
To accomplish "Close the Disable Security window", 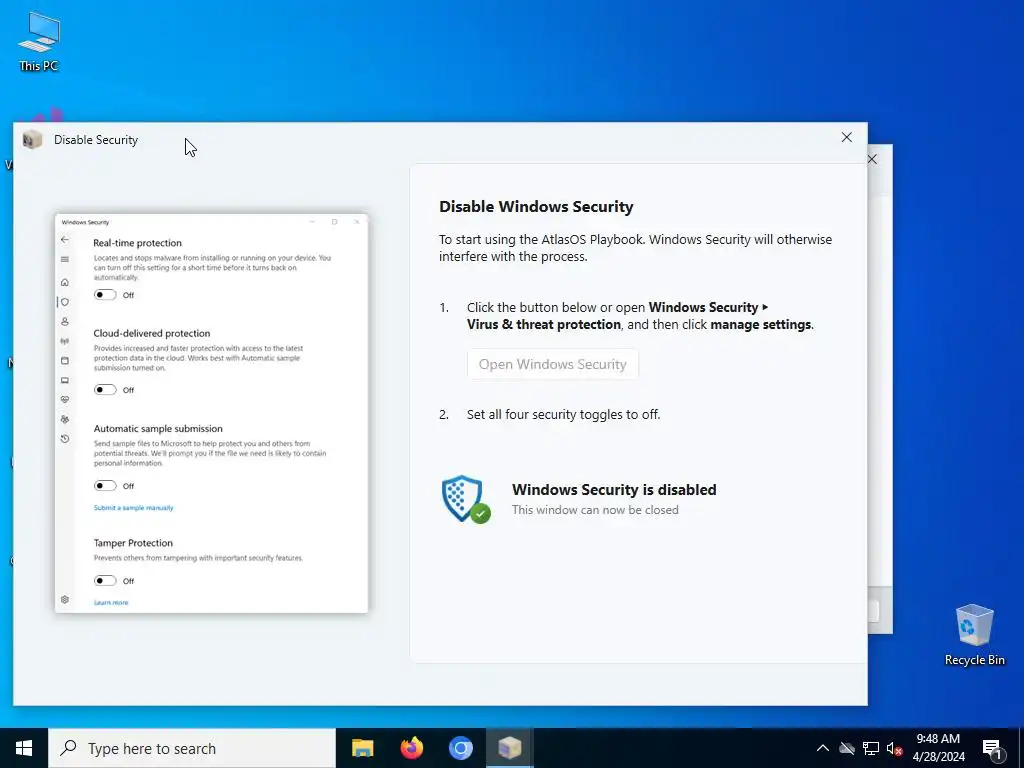I will tap(846, 137).
